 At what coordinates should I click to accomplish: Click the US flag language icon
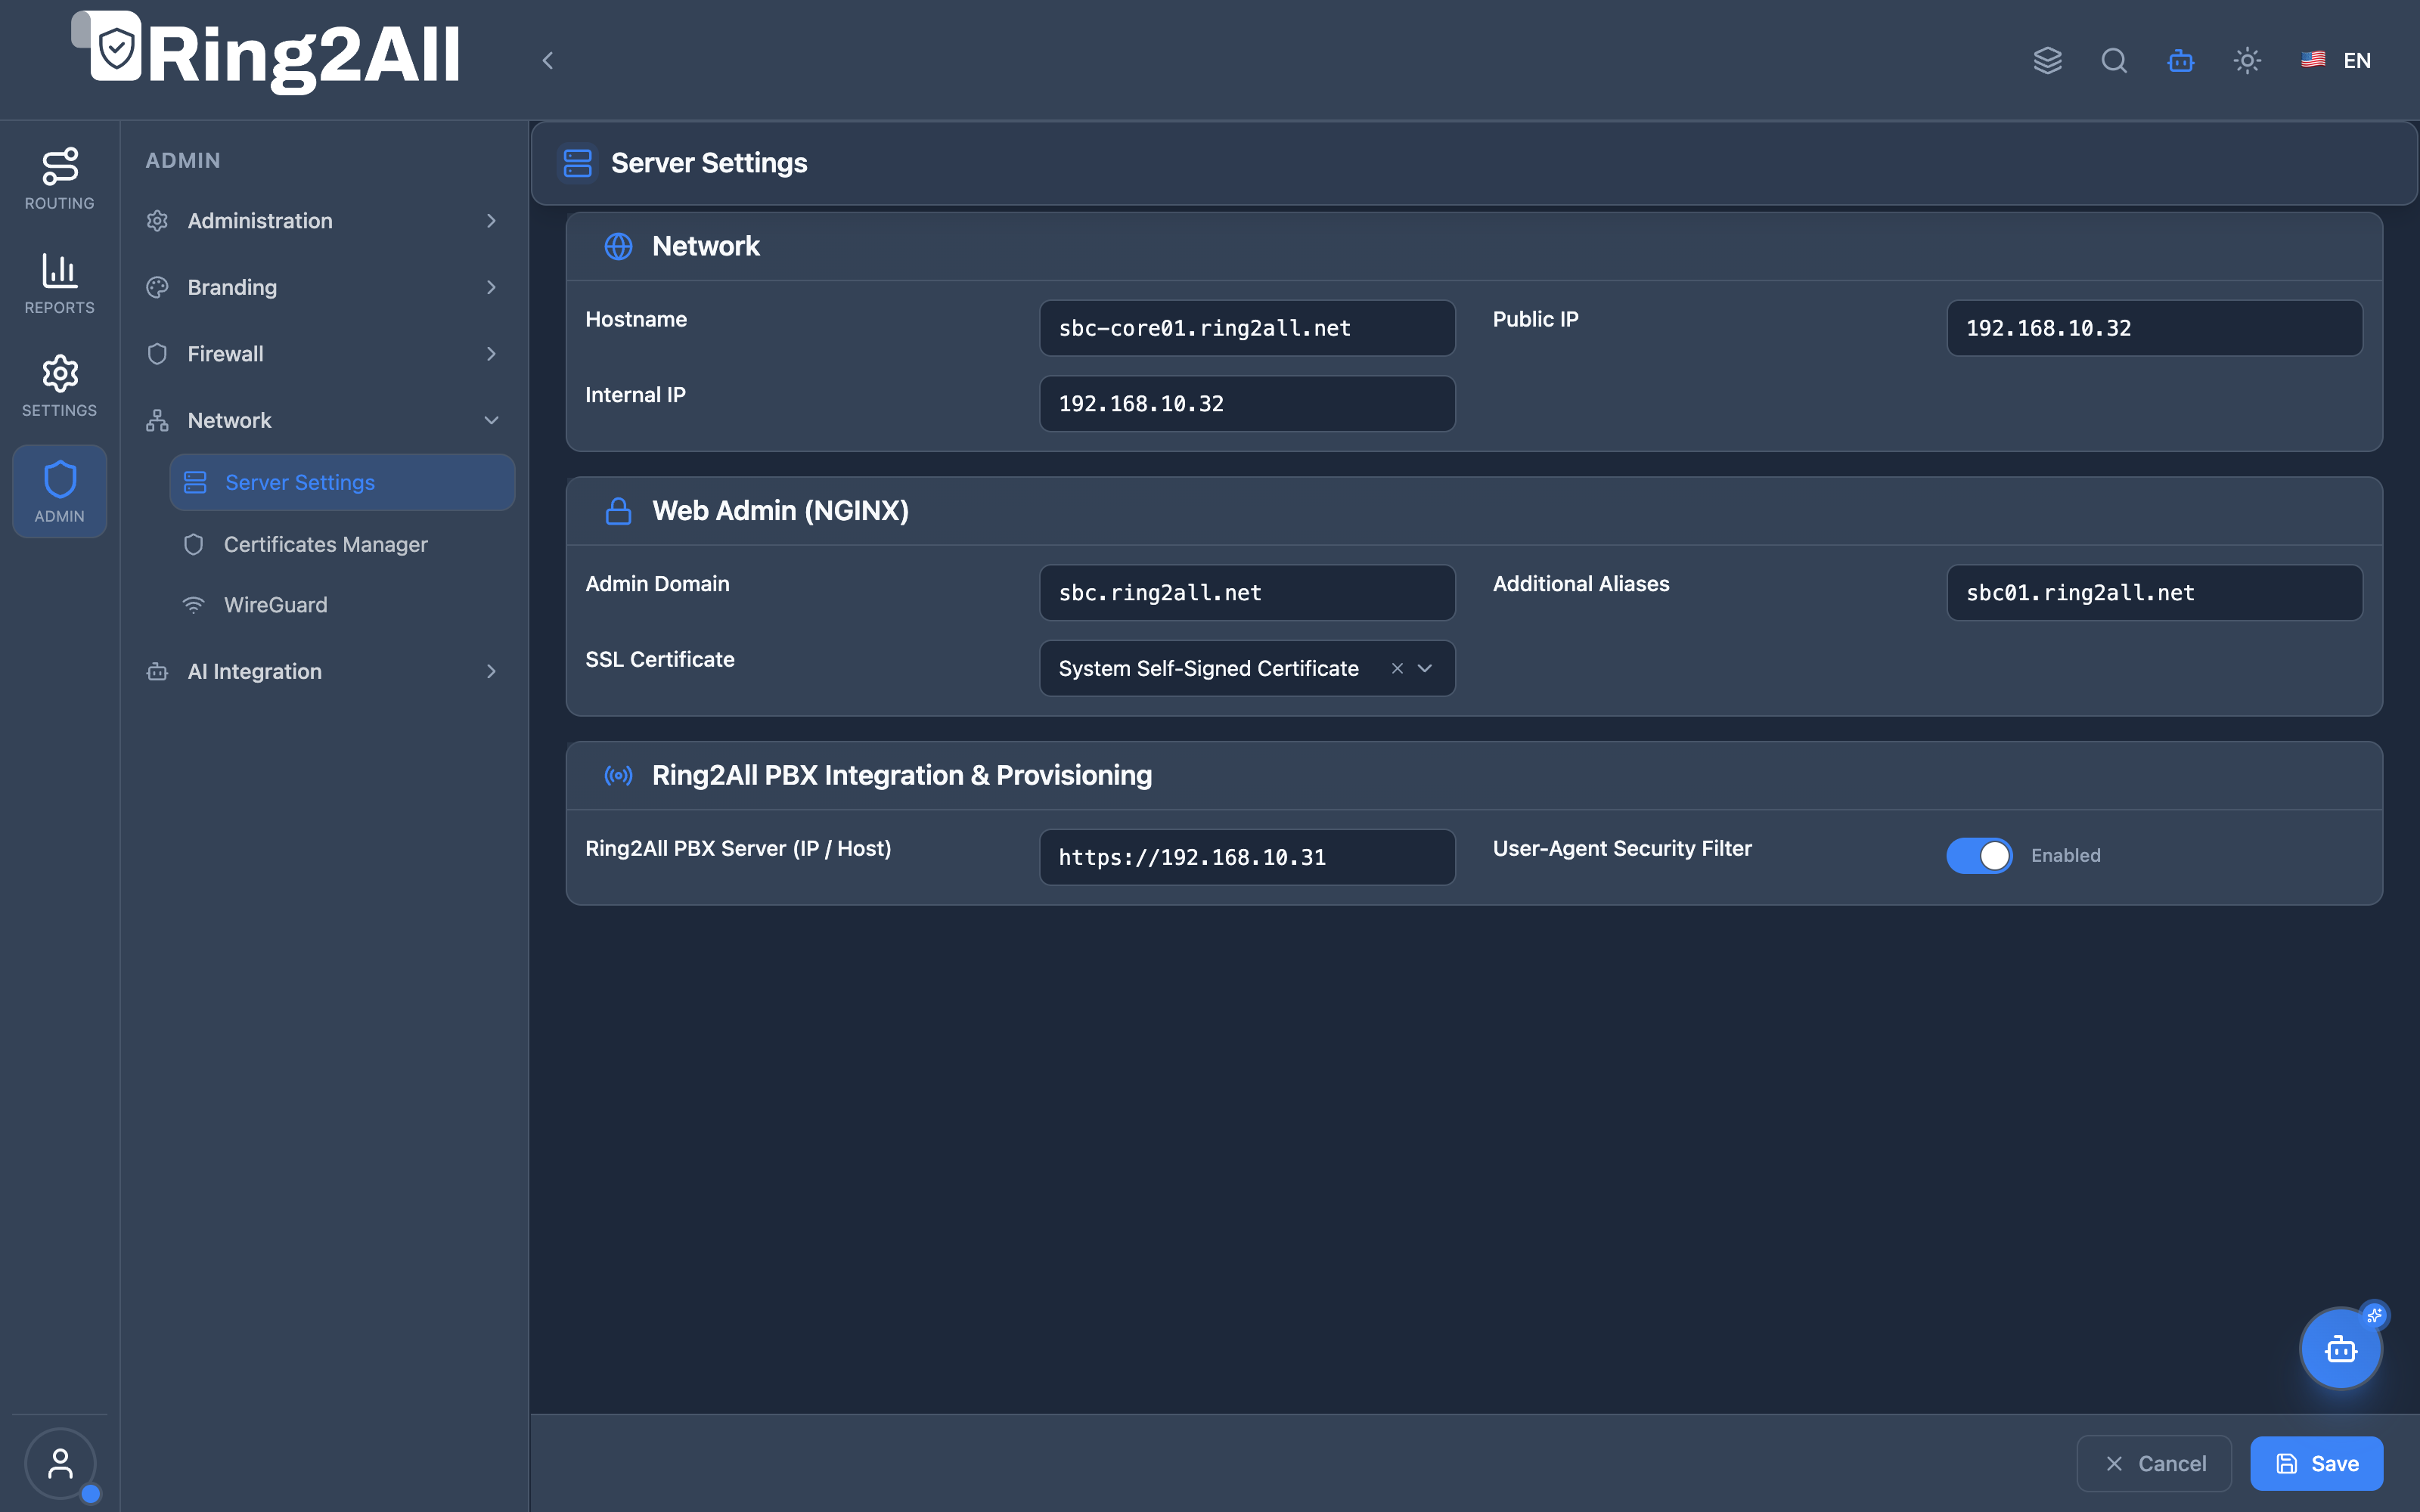2313,60
